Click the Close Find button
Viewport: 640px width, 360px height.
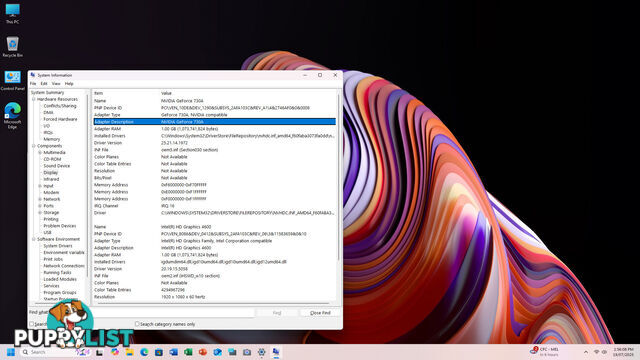[x=320, y=313]
